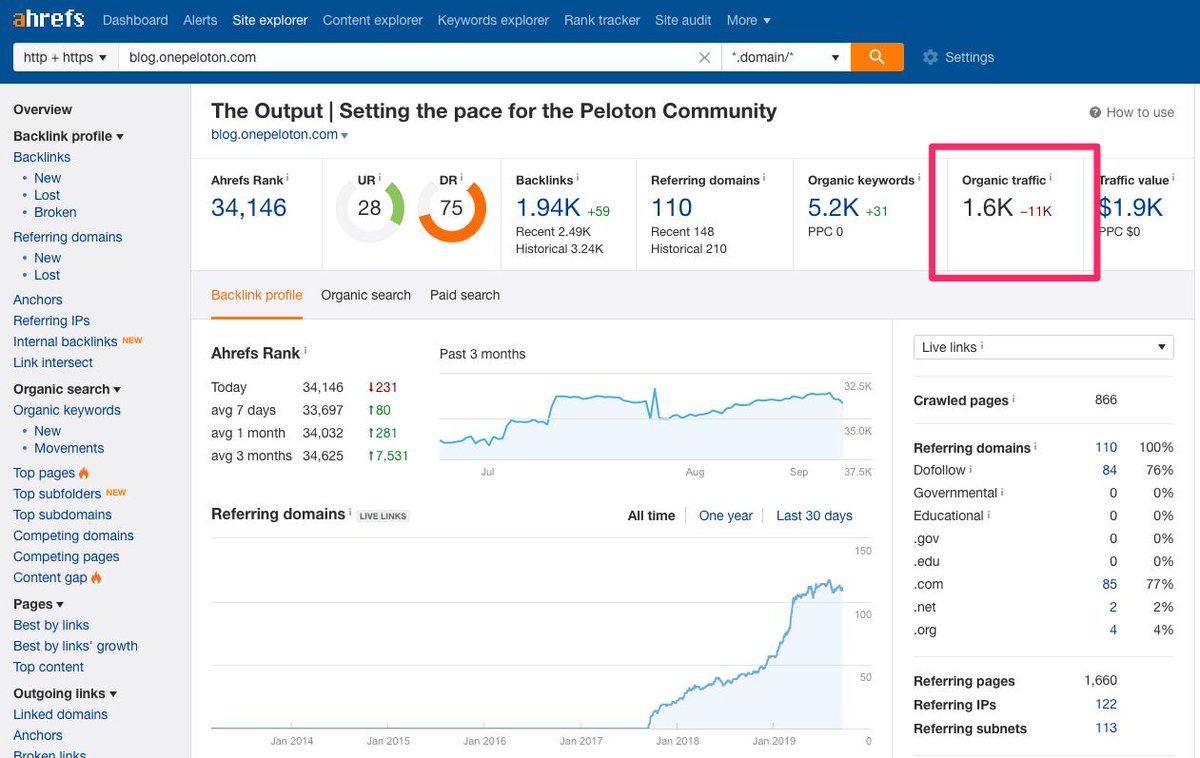Open Movements in the sidebar
Viewport: 1200px width, 758px height.
pos(69,448)
